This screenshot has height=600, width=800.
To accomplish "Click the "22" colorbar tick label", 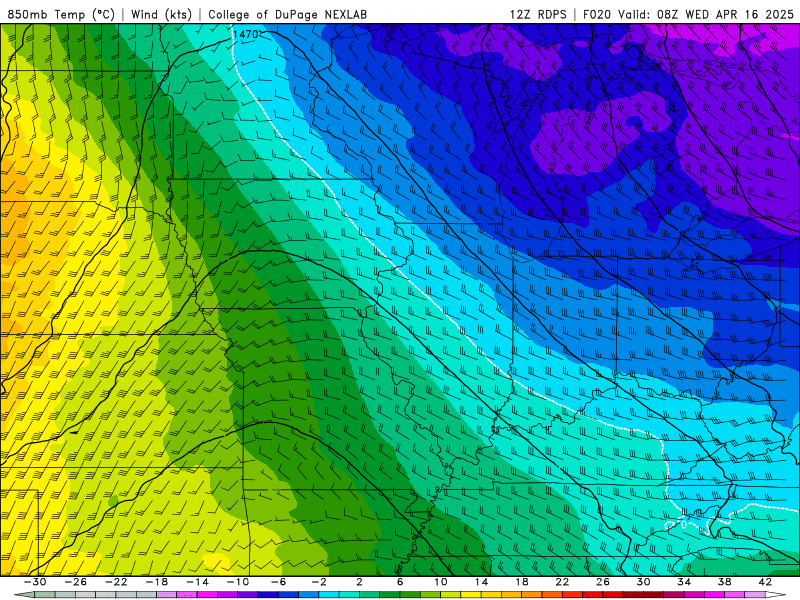I will coord(562,582).
